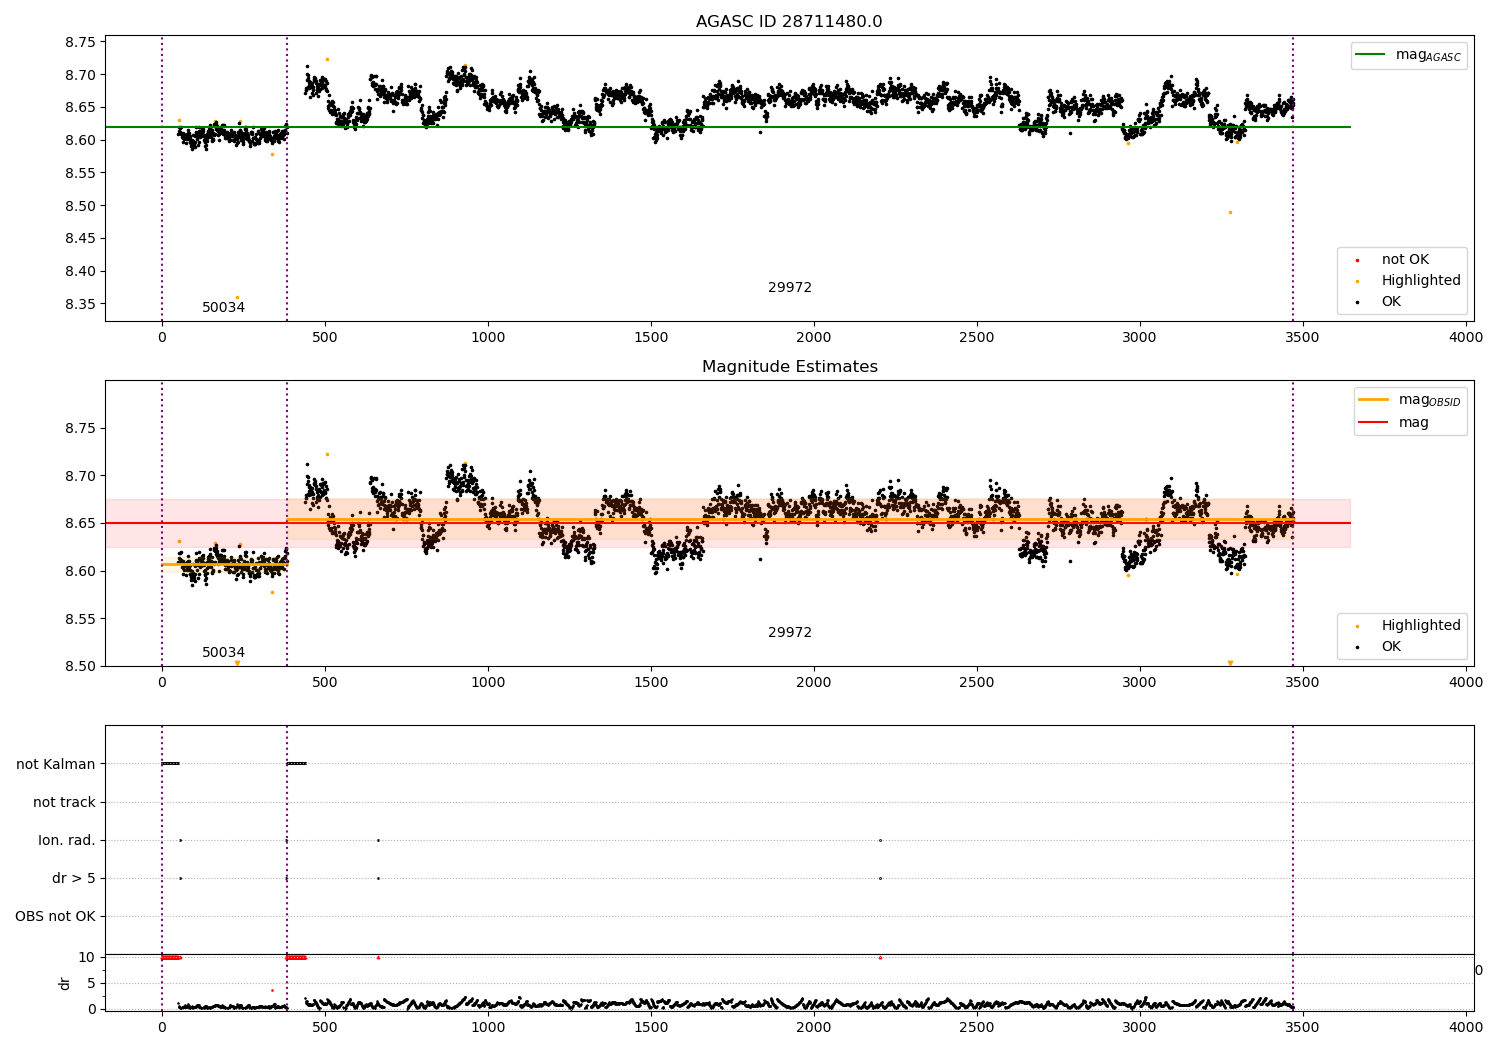Click the 8.35 y-tick of the top plot

click(x=80, y=304)
